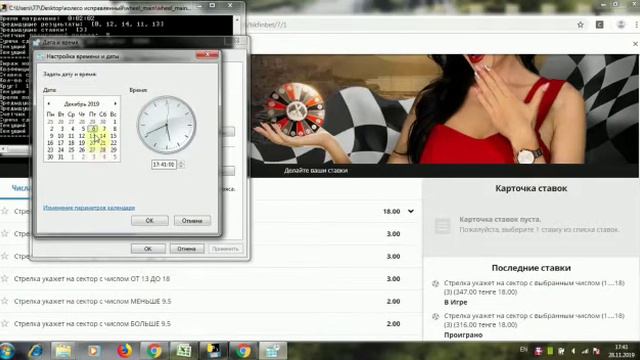
Task: Open File Explorer from the taskbar
Action: (x=63, y=351)
